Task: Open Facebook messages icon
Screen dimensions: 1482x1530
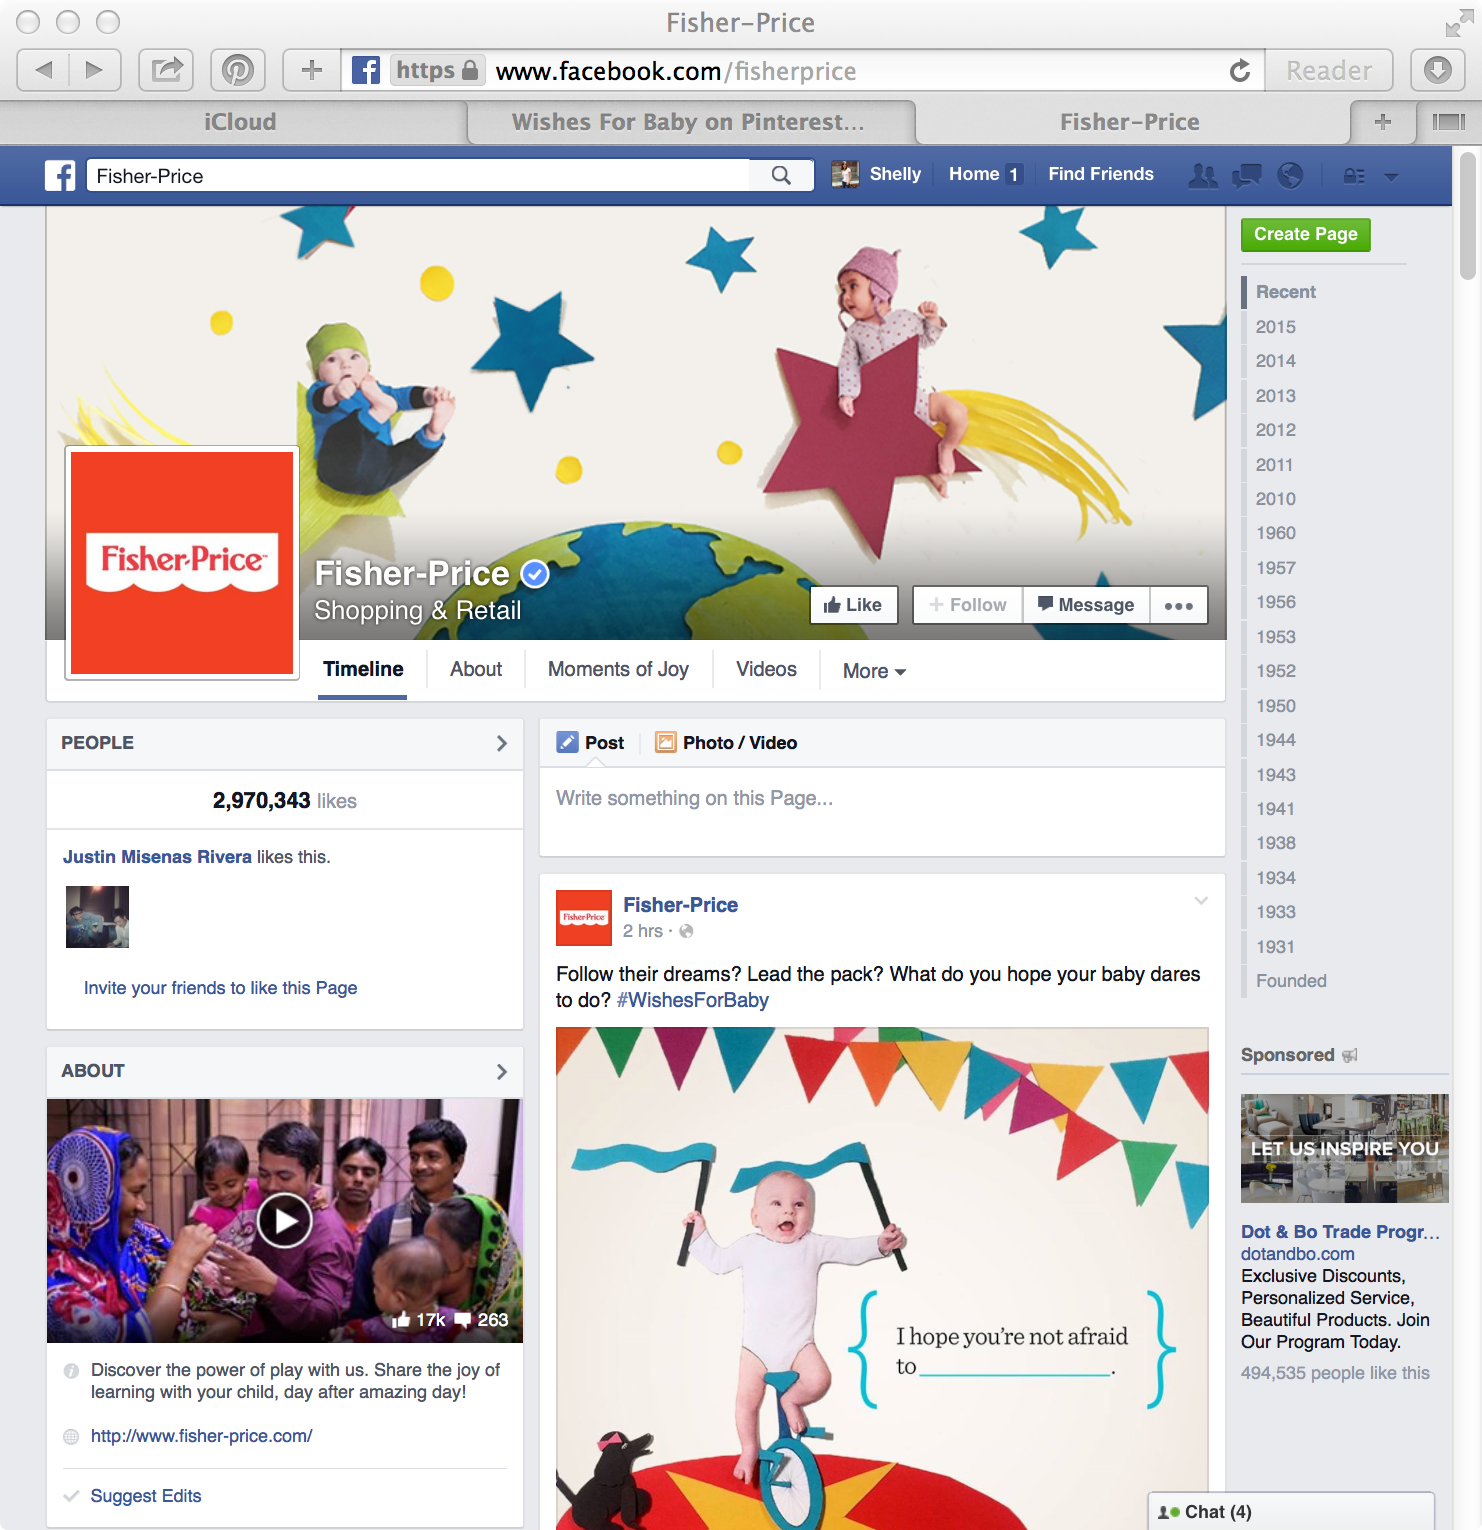Action: 1246,176
